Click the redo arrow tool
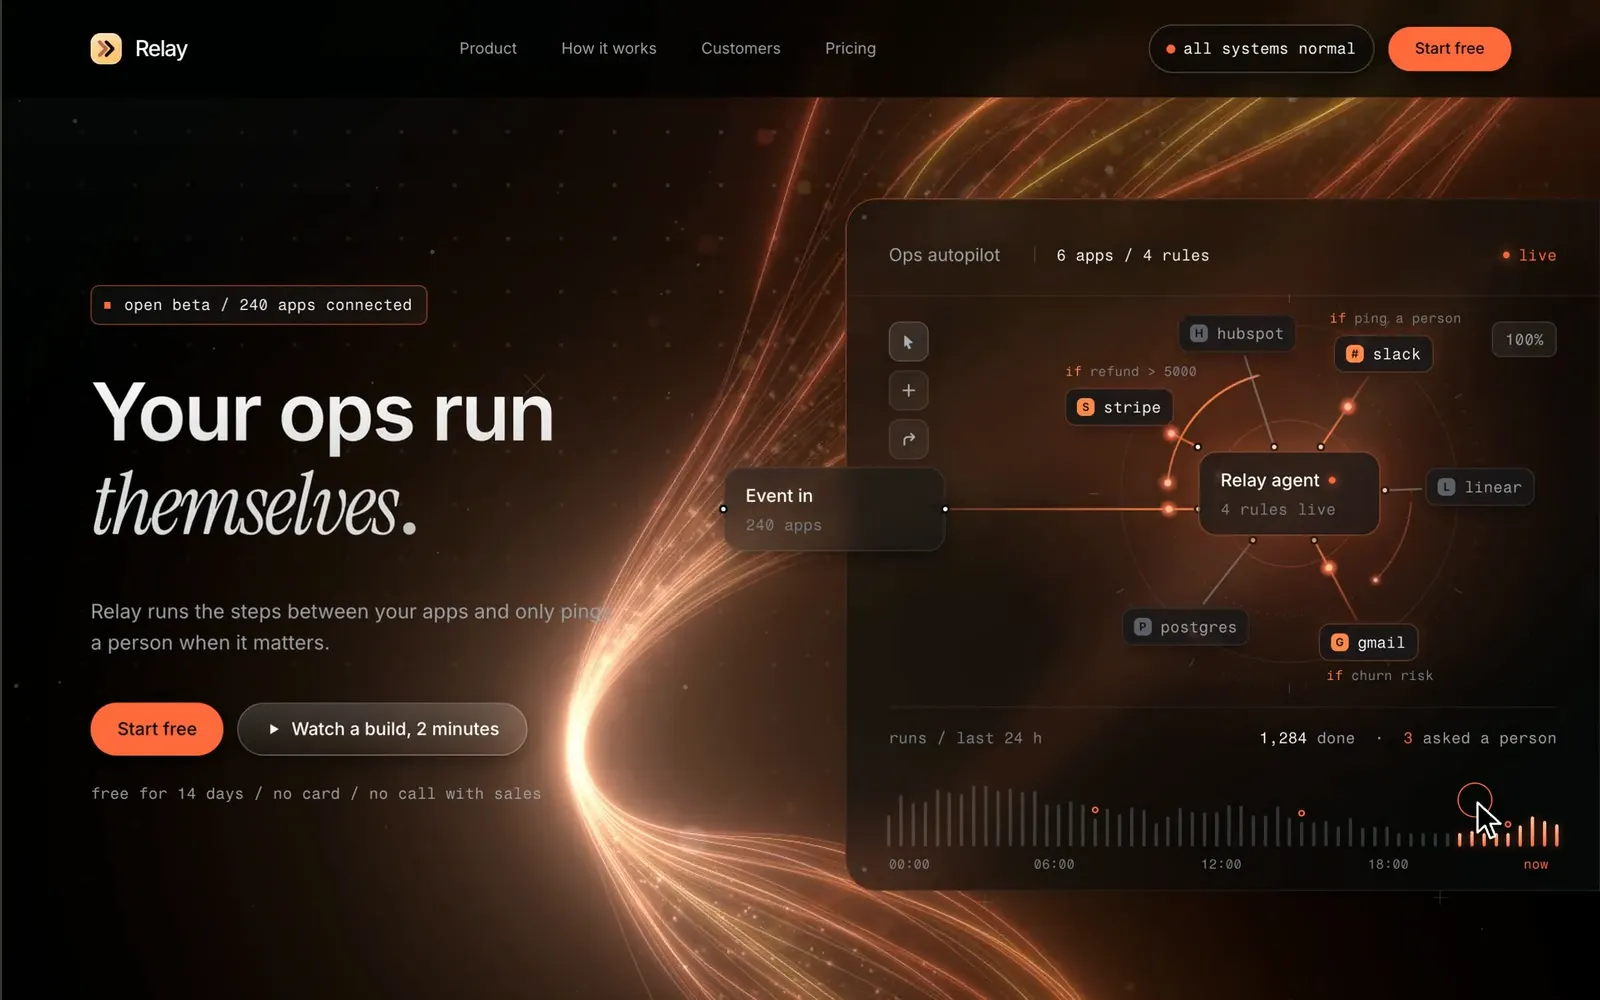 point(908,439)
